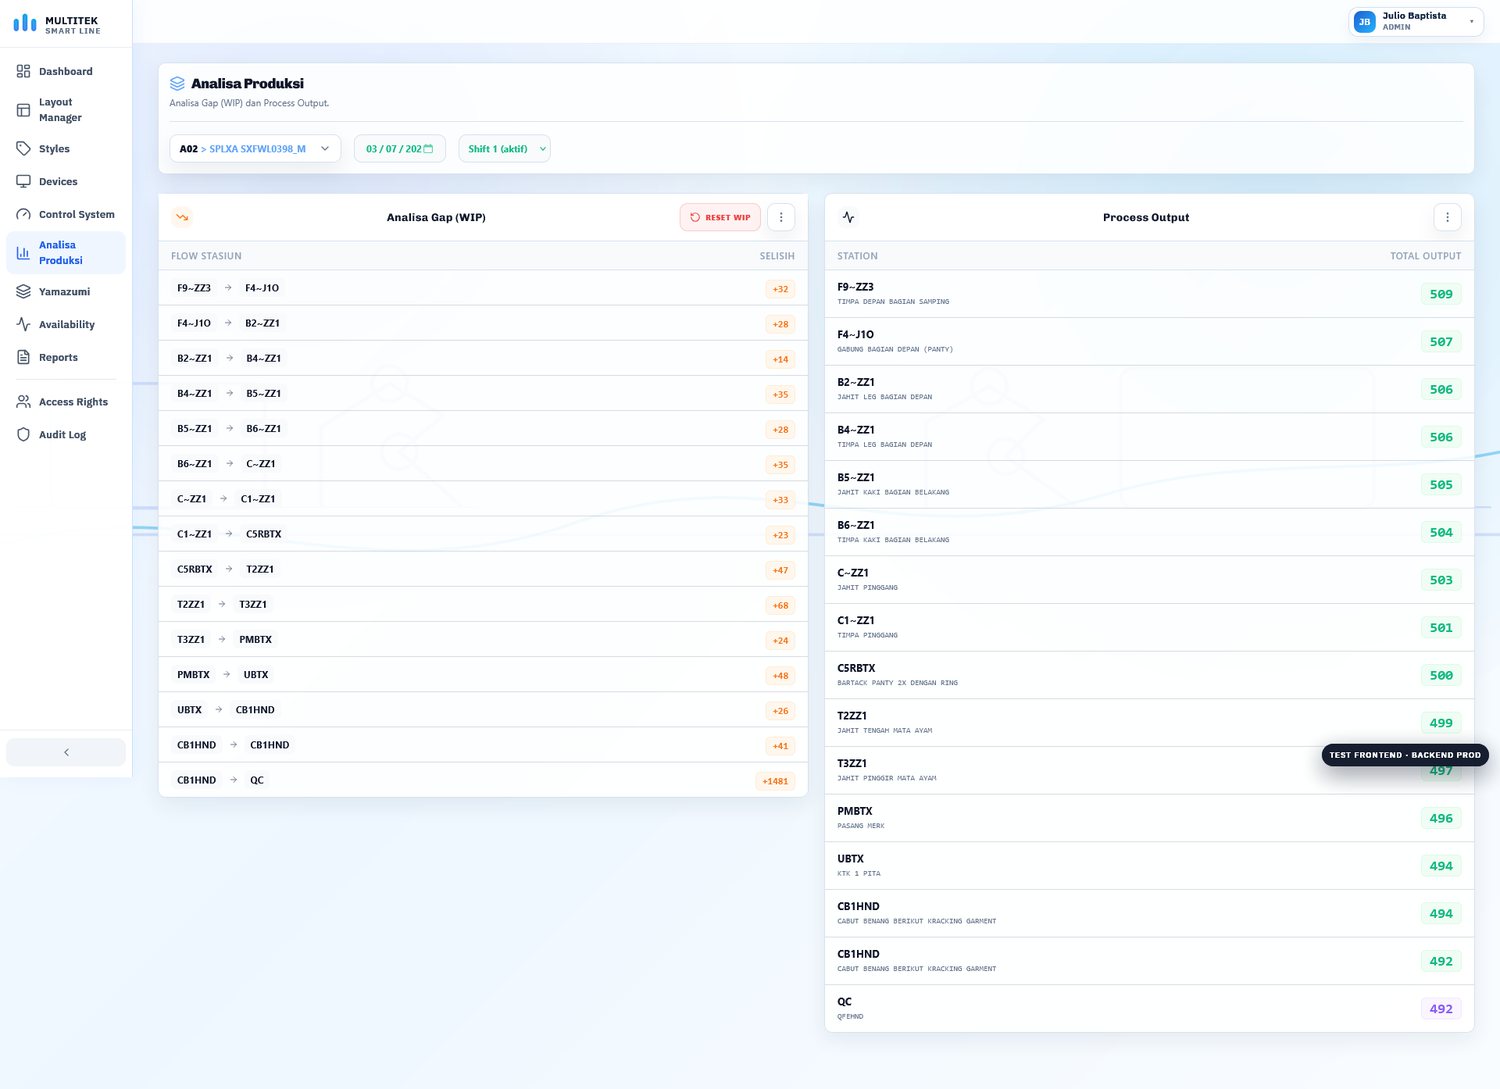
Task: Click the B6~ZZ1 station in Process Output
Action: pos(1149,532)
